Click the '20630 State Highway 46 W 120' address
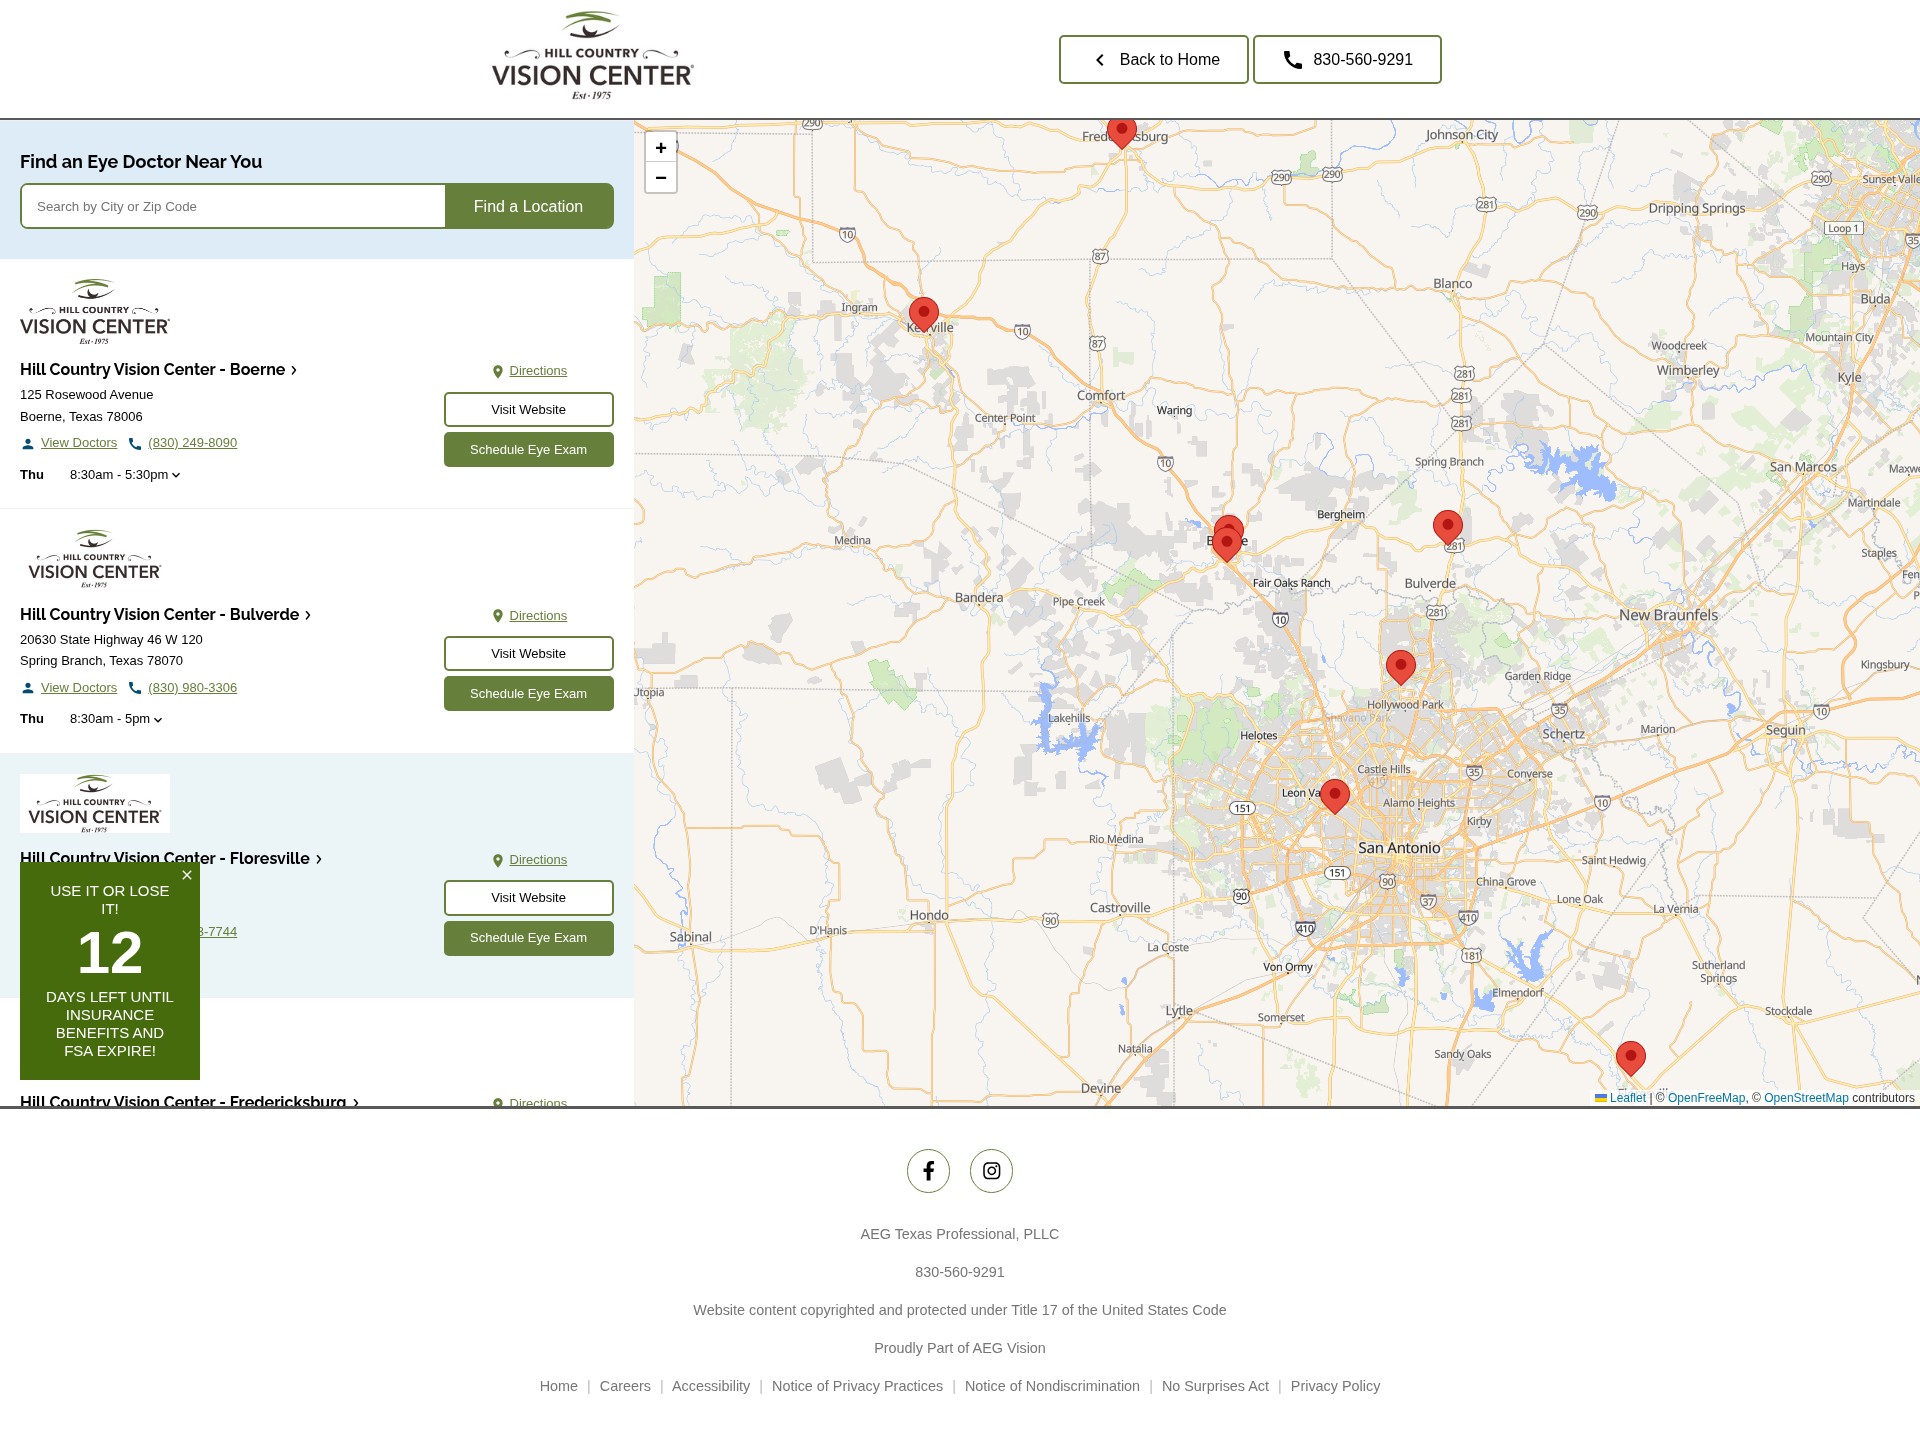 tap(112, 640)
